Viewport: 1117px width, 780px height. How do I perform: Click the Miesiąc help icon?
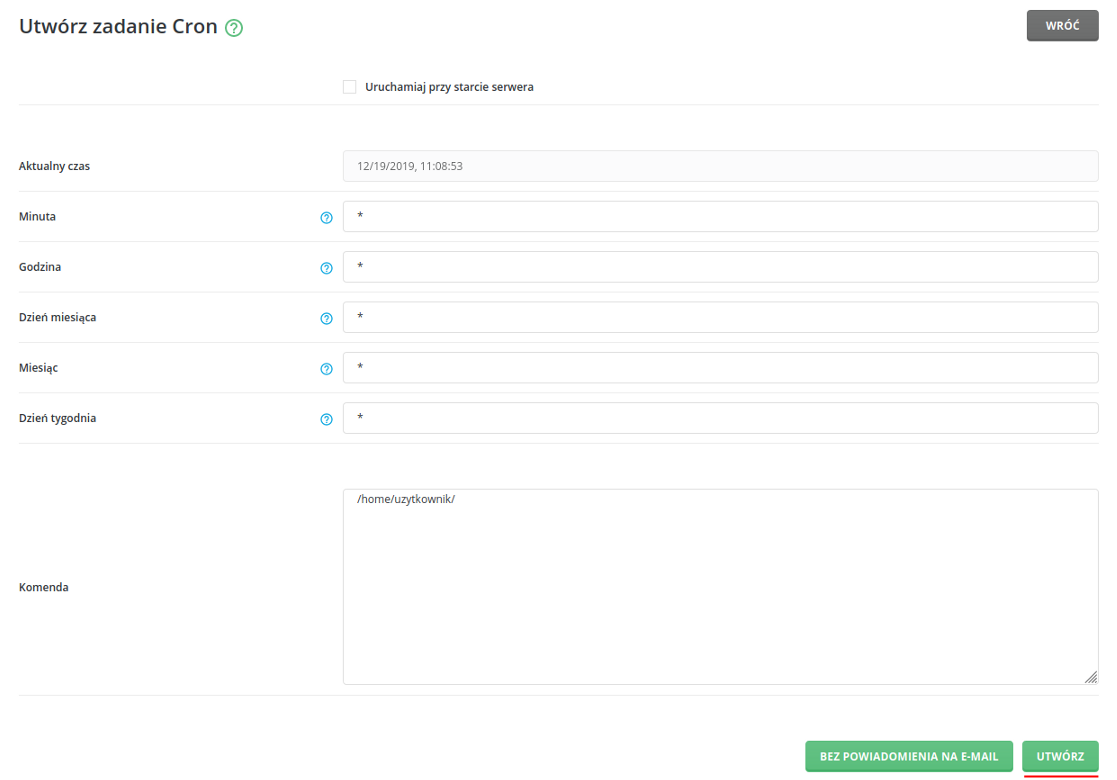(326, 369)
